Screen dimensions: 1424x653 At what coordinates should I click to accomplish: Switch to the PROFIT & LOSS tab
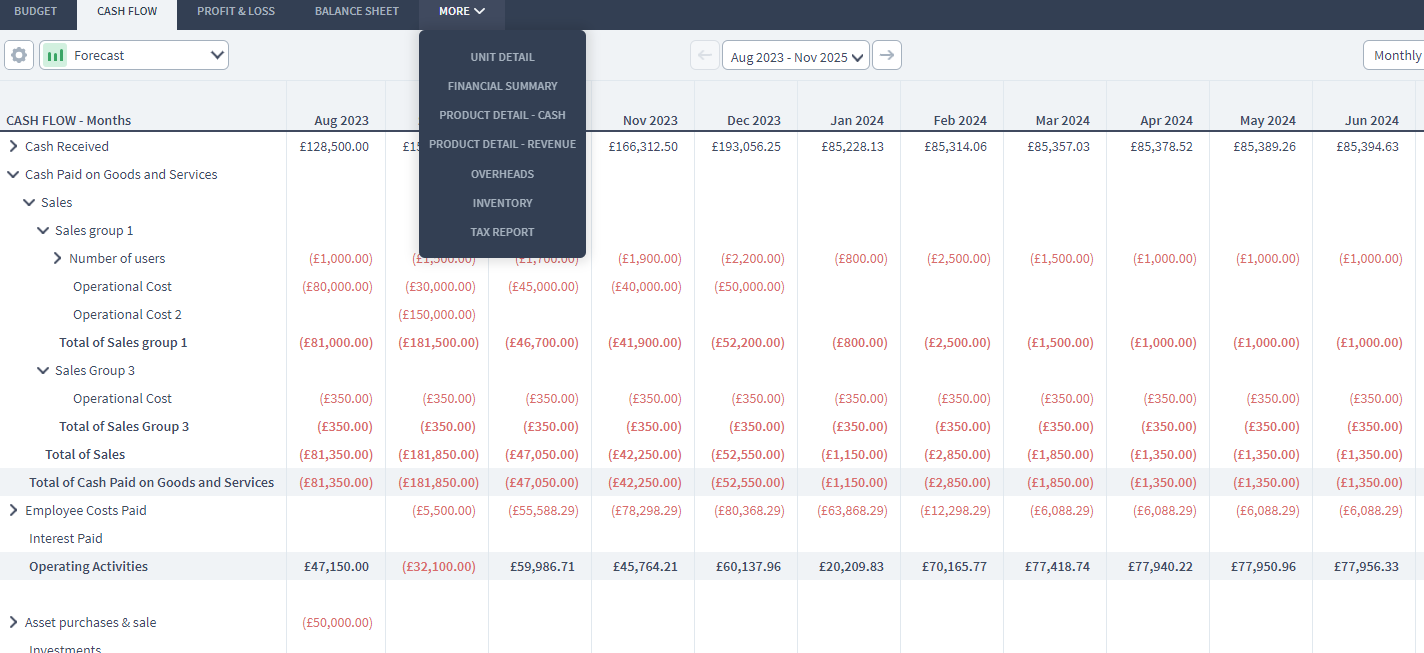click(x=236, y=11)
